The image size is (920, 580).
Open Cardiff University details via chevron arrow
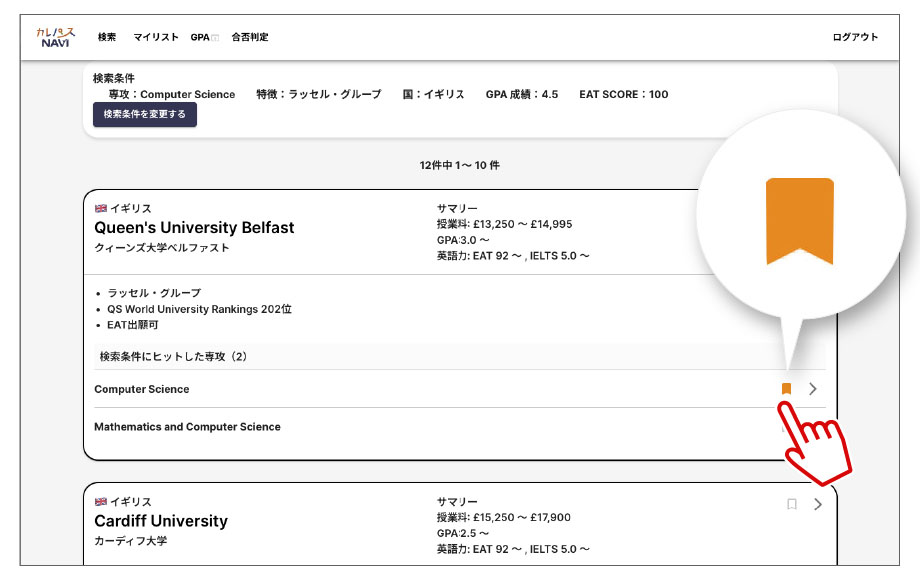[818, 505]
